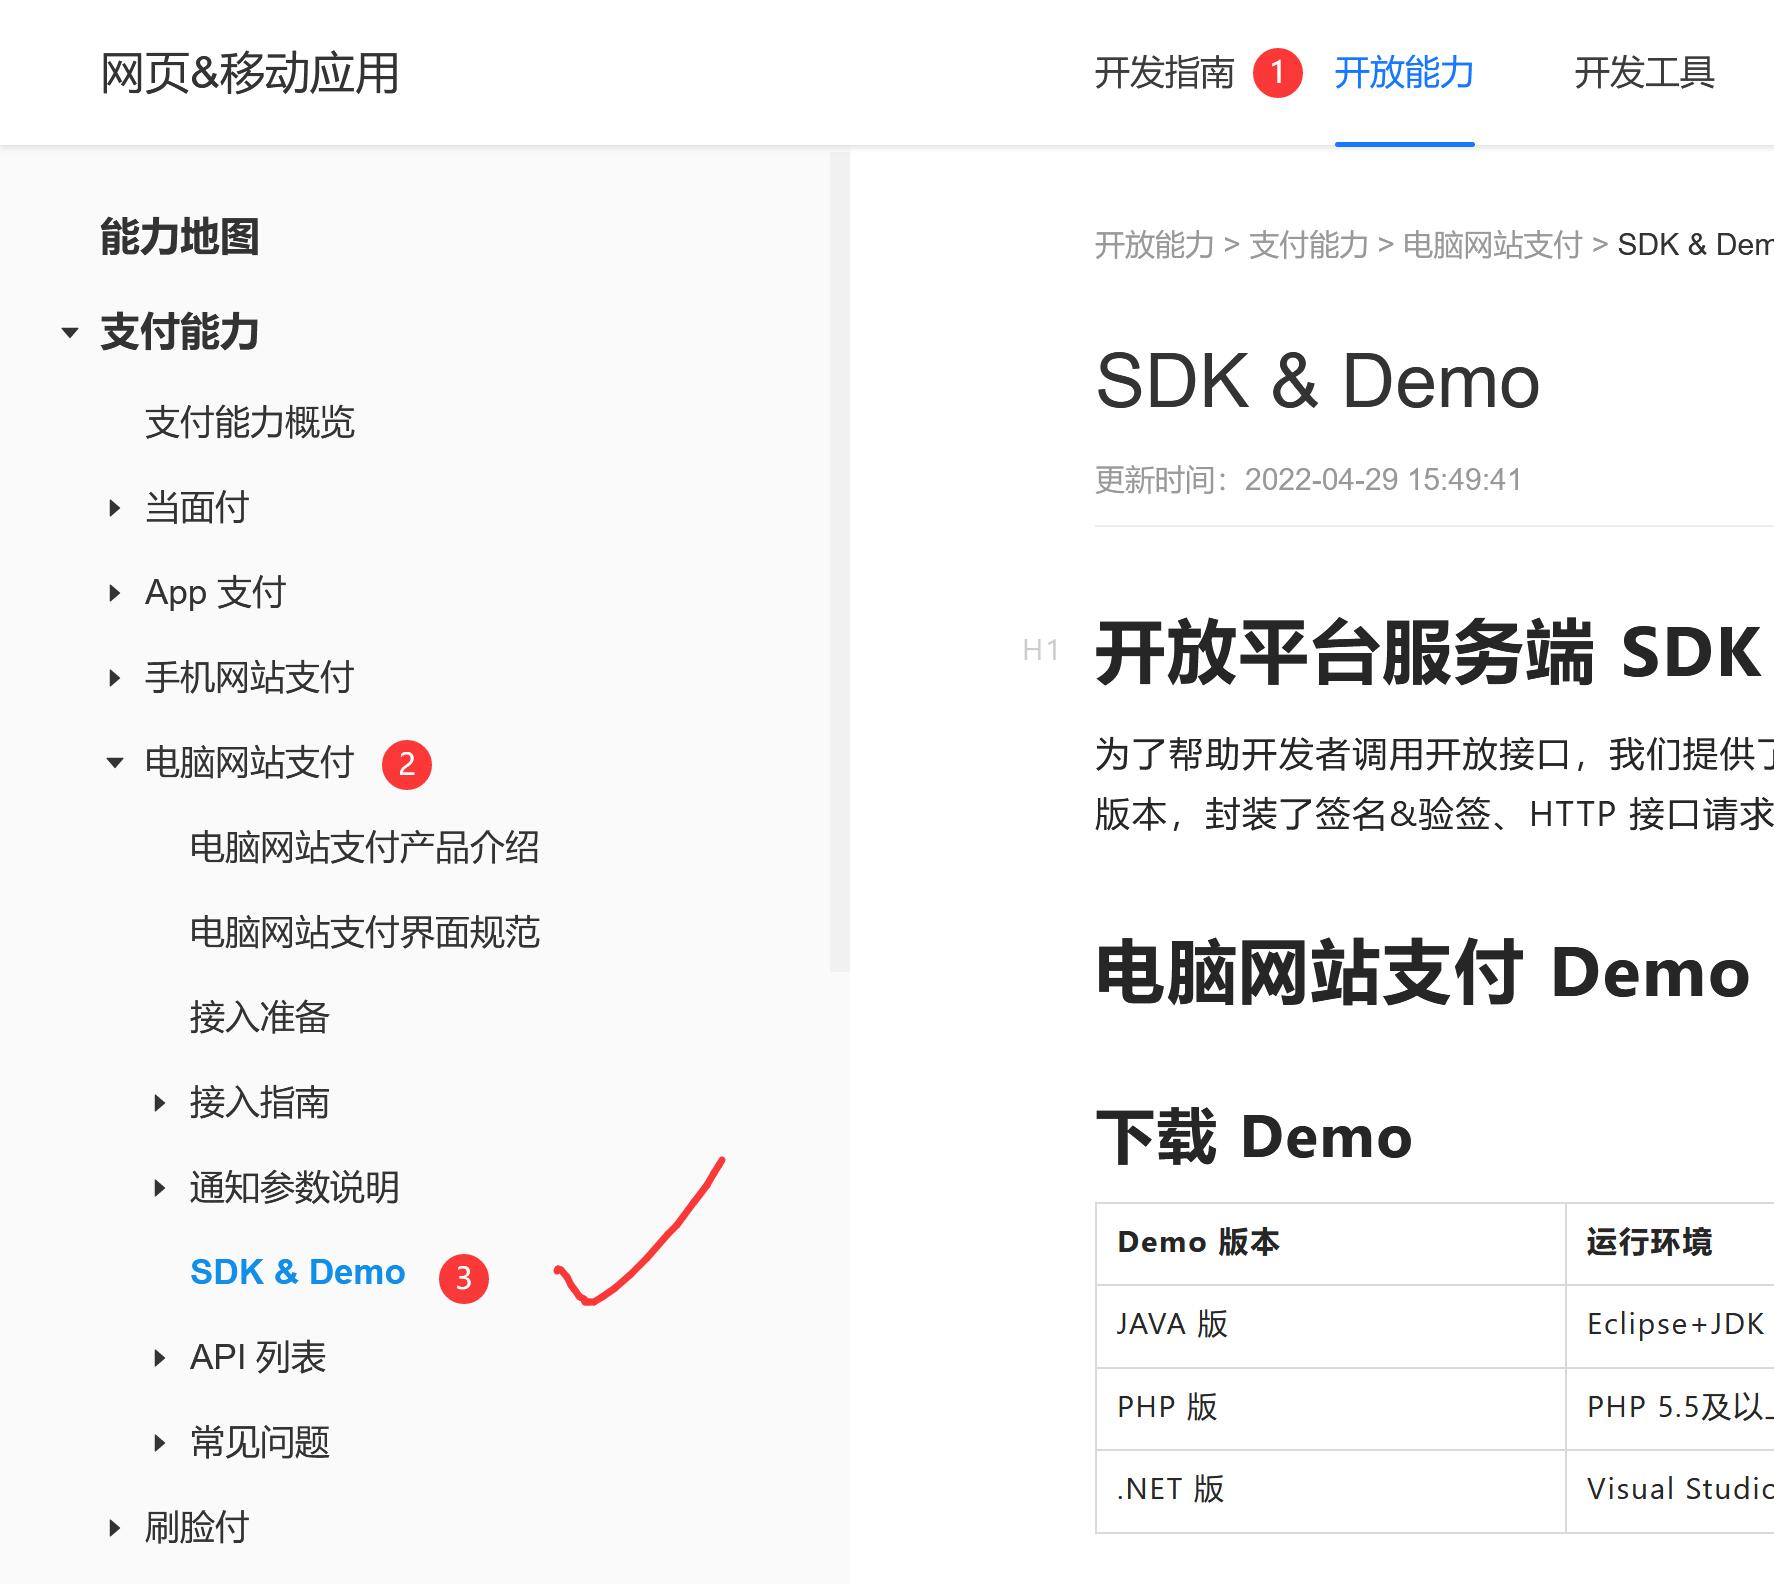1774x1584 pixels.
Task: Click 电脑网站支付 breadcrumb link
Action: coord(1492,245)
